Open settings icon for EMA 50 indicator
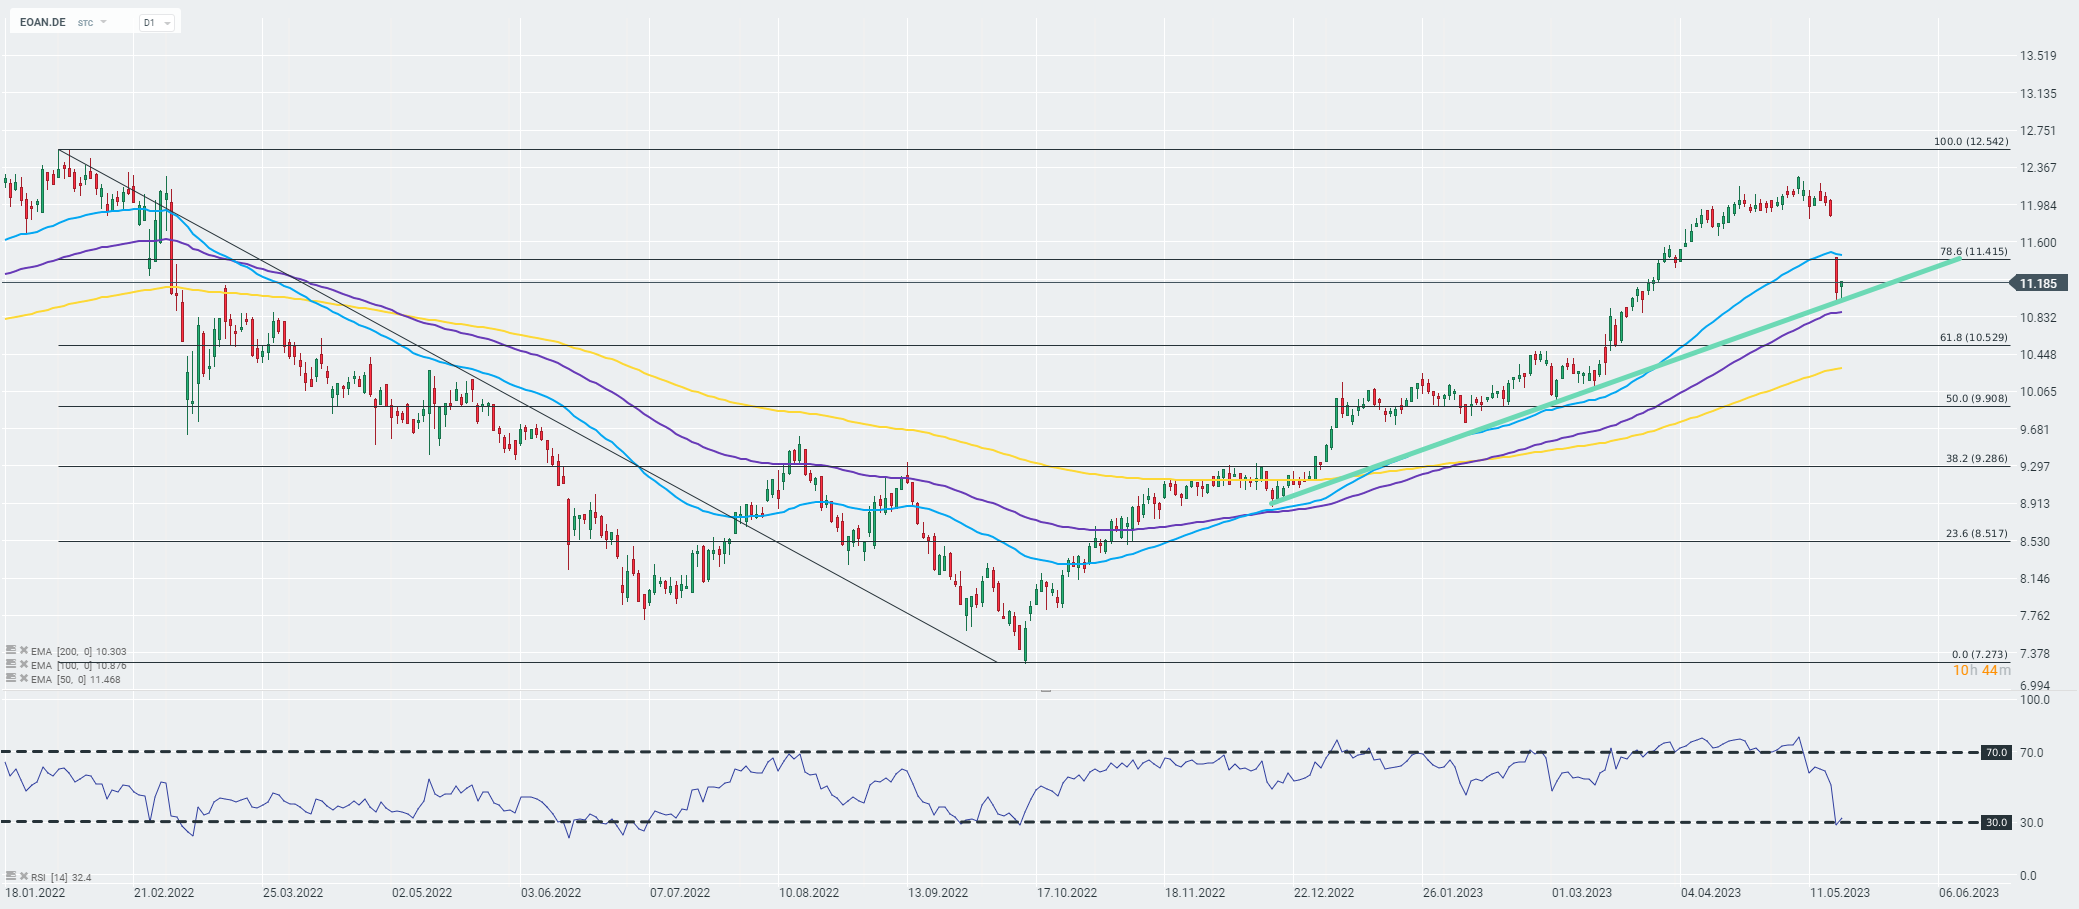Image resolution: width=2079 pixels, height=909 pixels. [x=11, y=678]
